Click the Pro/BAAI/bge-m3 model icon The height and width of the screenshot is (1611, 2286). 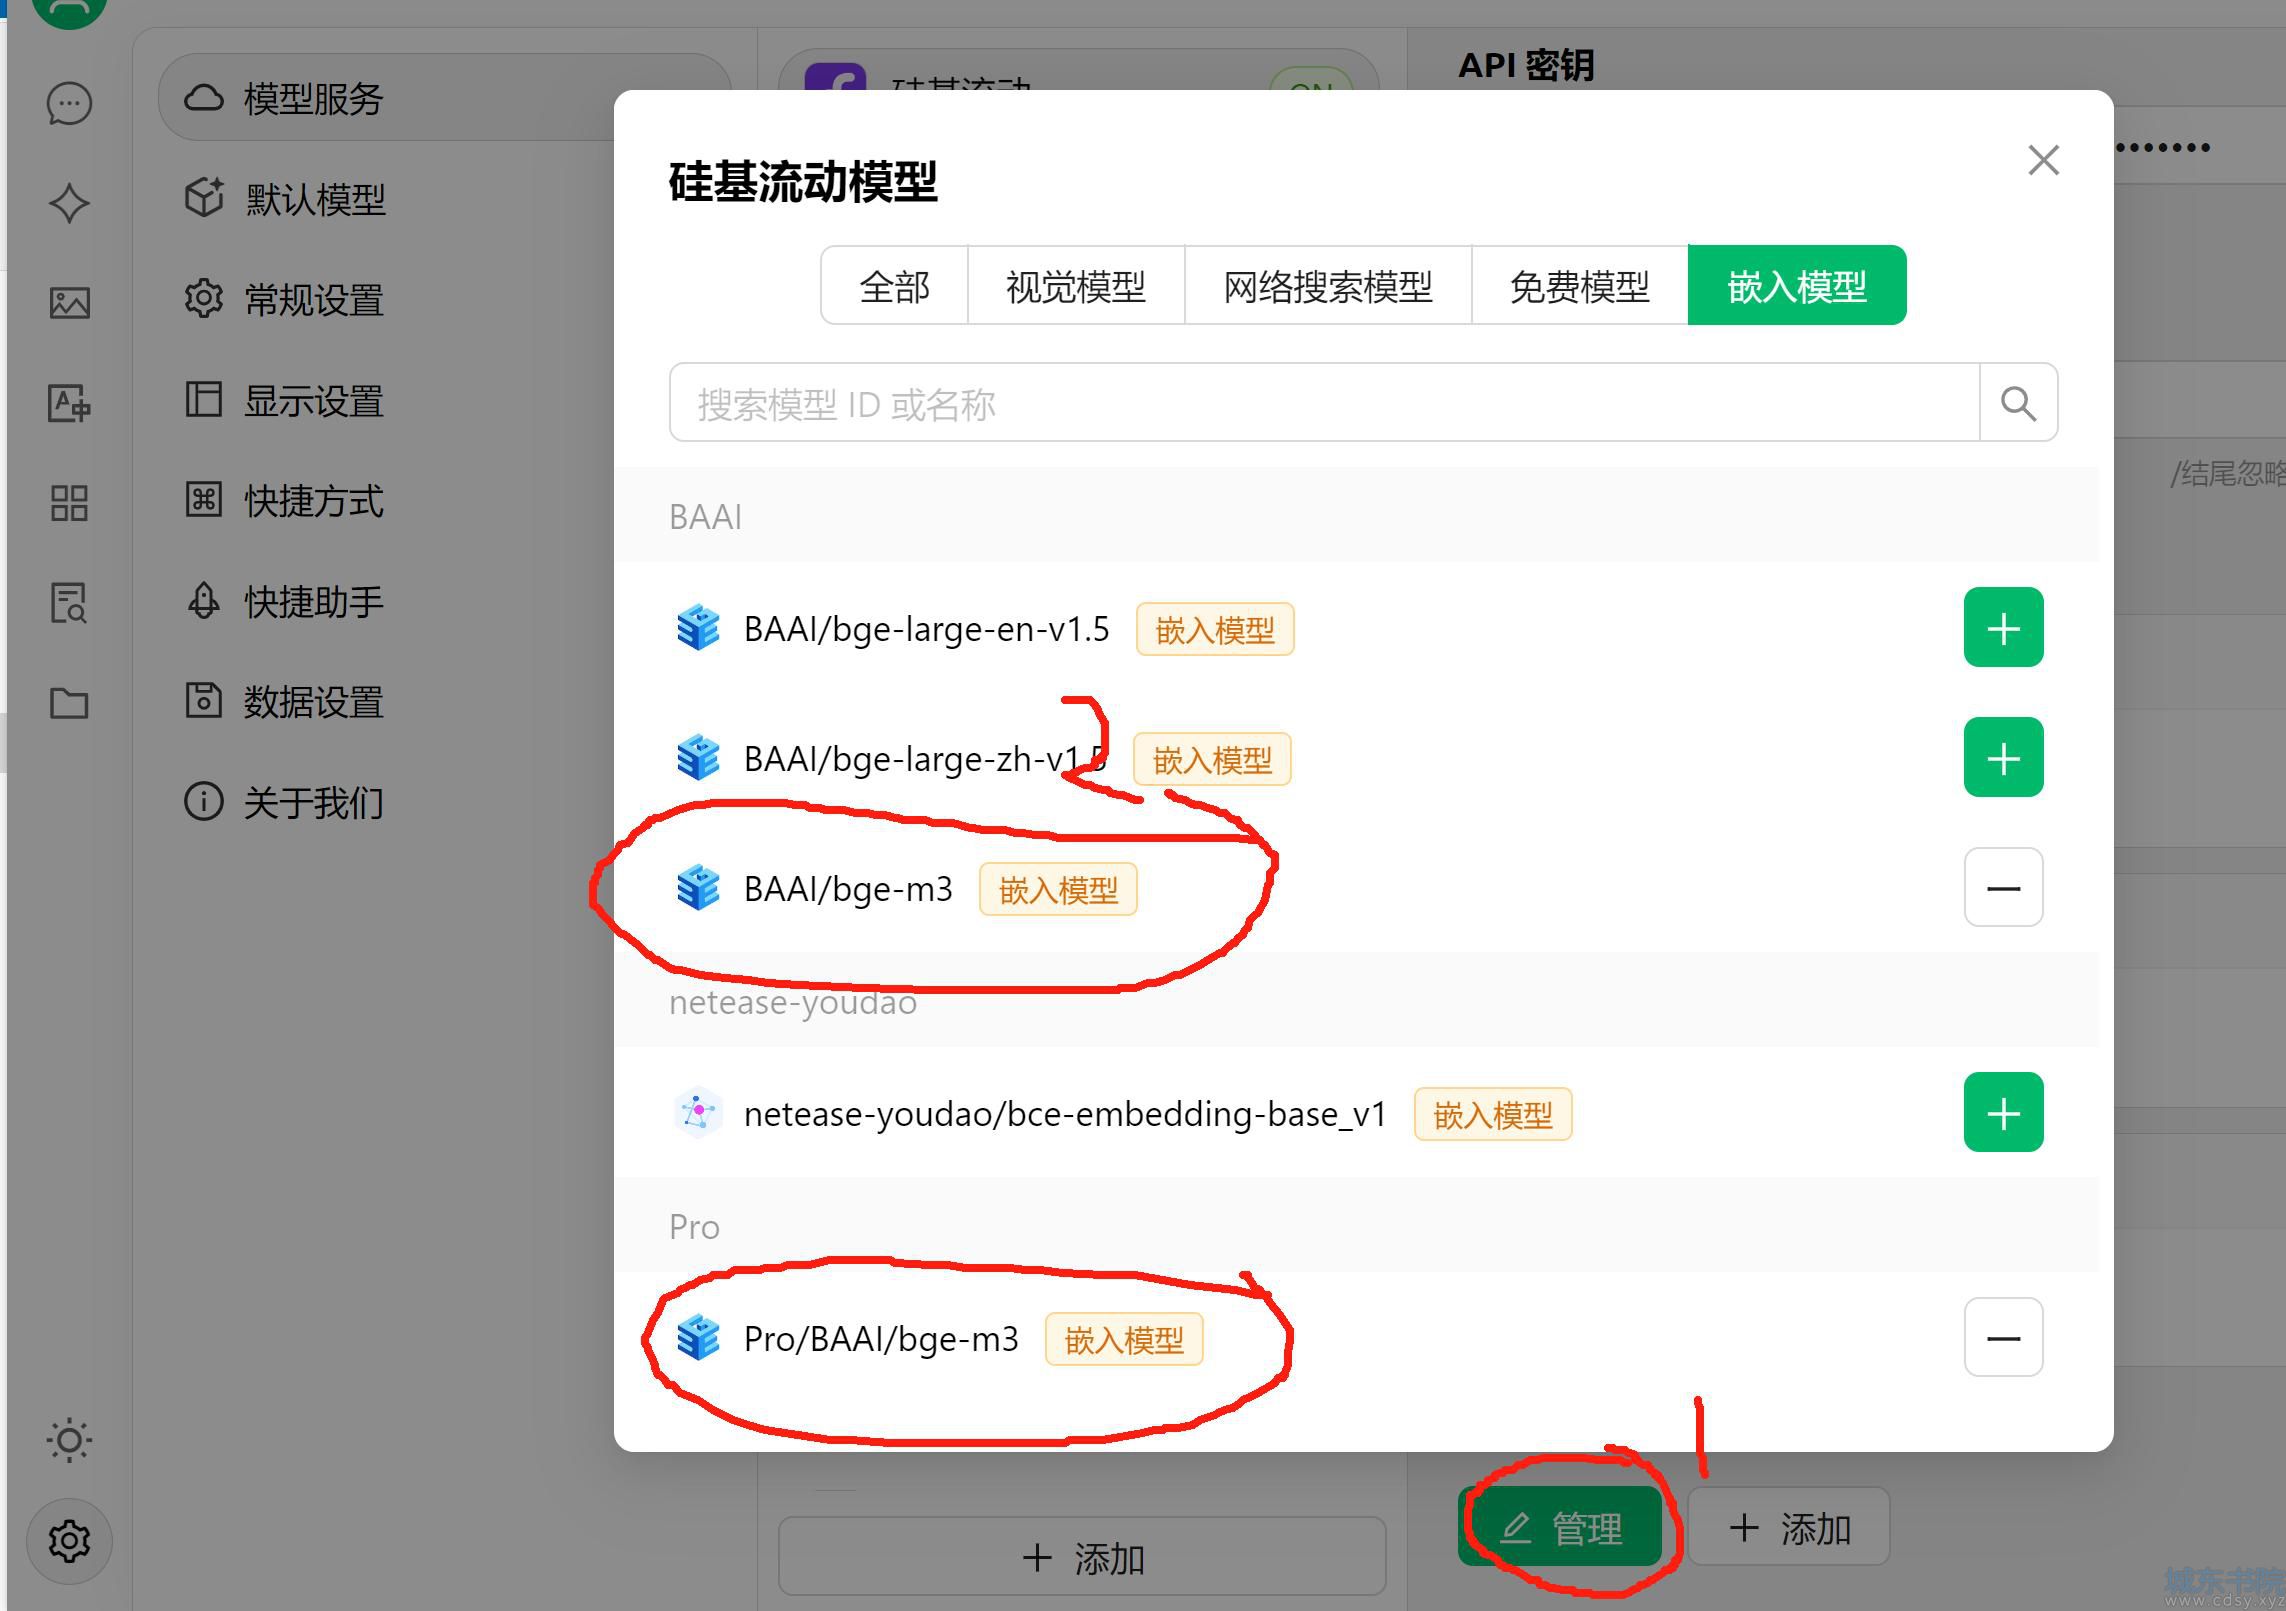(x=698, y=1338)
